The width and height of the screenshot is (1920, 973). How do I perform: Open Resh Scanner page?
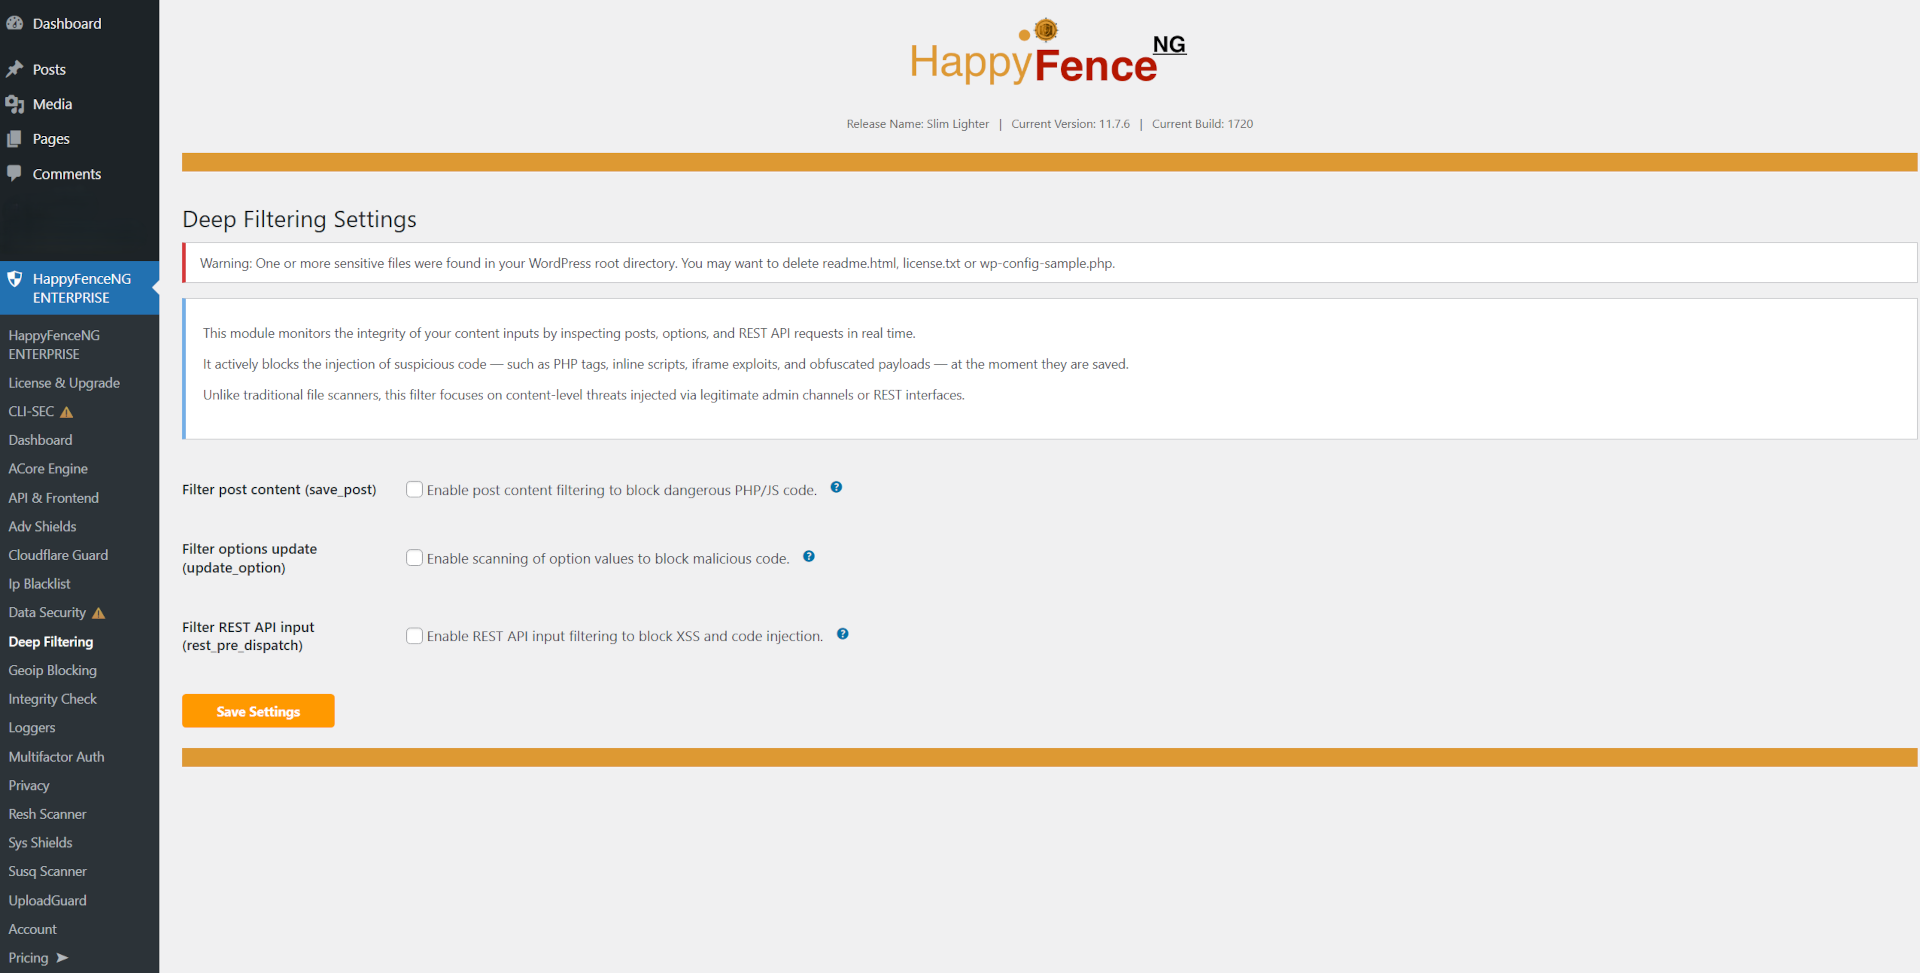(x=47, y=814)
